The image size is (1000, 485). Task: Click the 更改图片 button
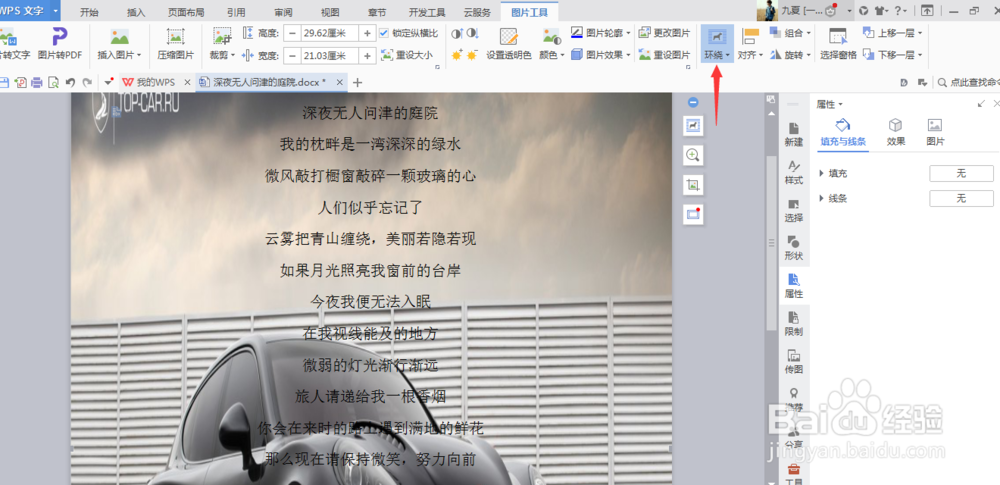point(664,33)
